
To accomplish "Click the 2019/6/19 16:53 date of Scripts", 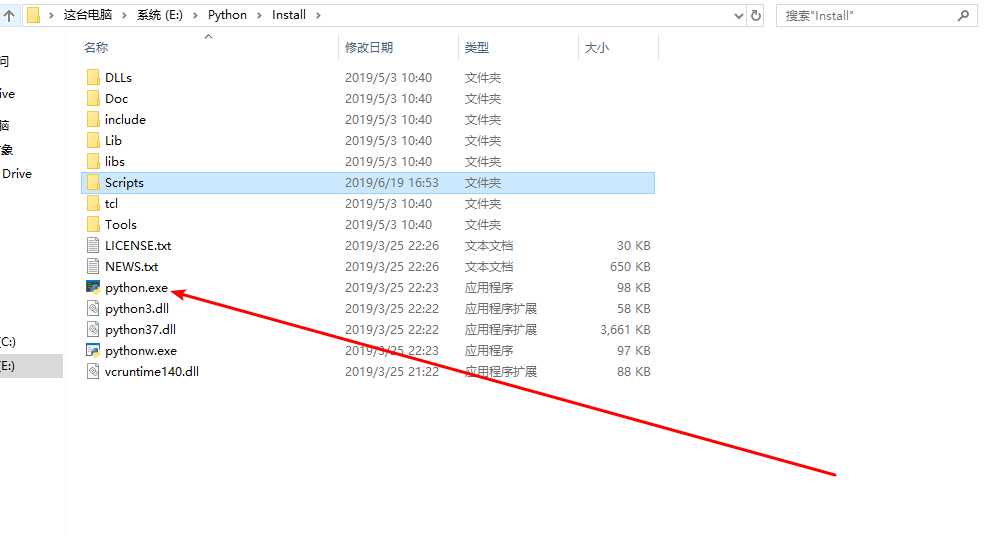I will [391, 182].
